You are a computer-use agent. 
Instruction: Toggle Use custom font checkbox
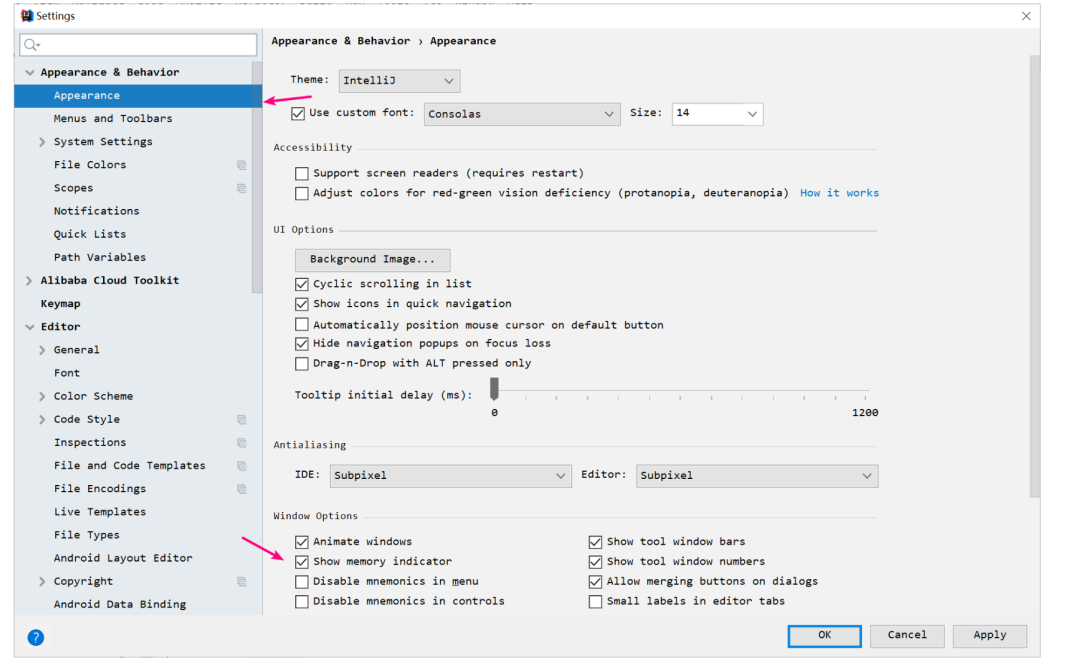[x=298, y=114]
